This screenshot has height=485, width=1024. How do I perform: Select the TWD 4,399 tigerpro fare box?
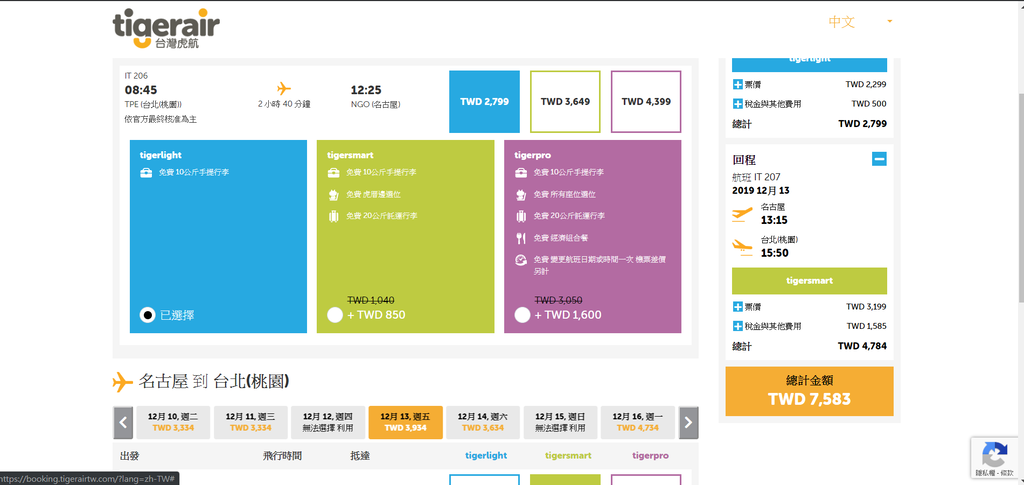pos(646,101)
